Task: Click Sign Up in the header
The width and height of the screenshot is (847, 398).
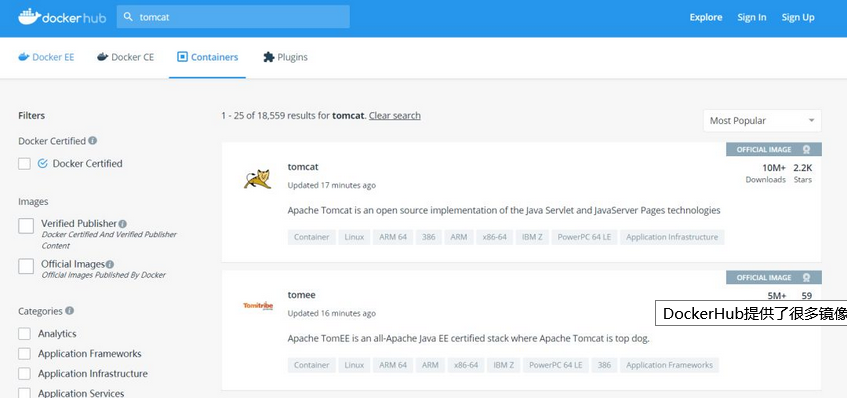Action: [x=798, y=17]
